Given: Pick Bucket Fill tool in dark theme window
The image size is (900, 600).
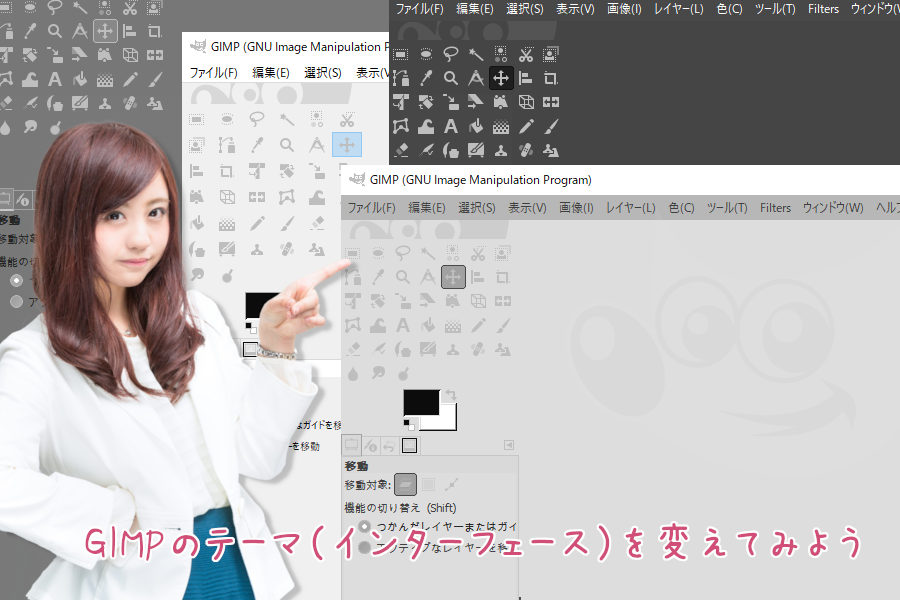Looking at the screenshot, I should point(476,126).
